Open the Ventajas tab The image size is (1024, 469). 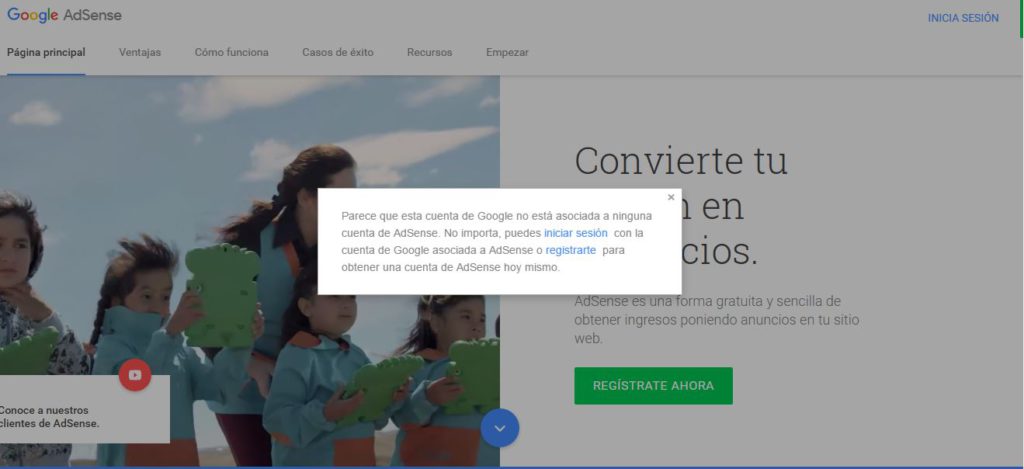click(x=140, y=52)
